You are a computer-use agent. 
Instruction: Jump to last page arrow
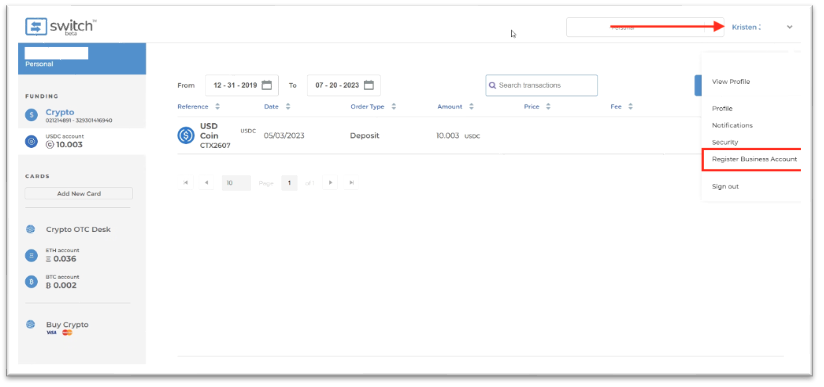(352, 183)
